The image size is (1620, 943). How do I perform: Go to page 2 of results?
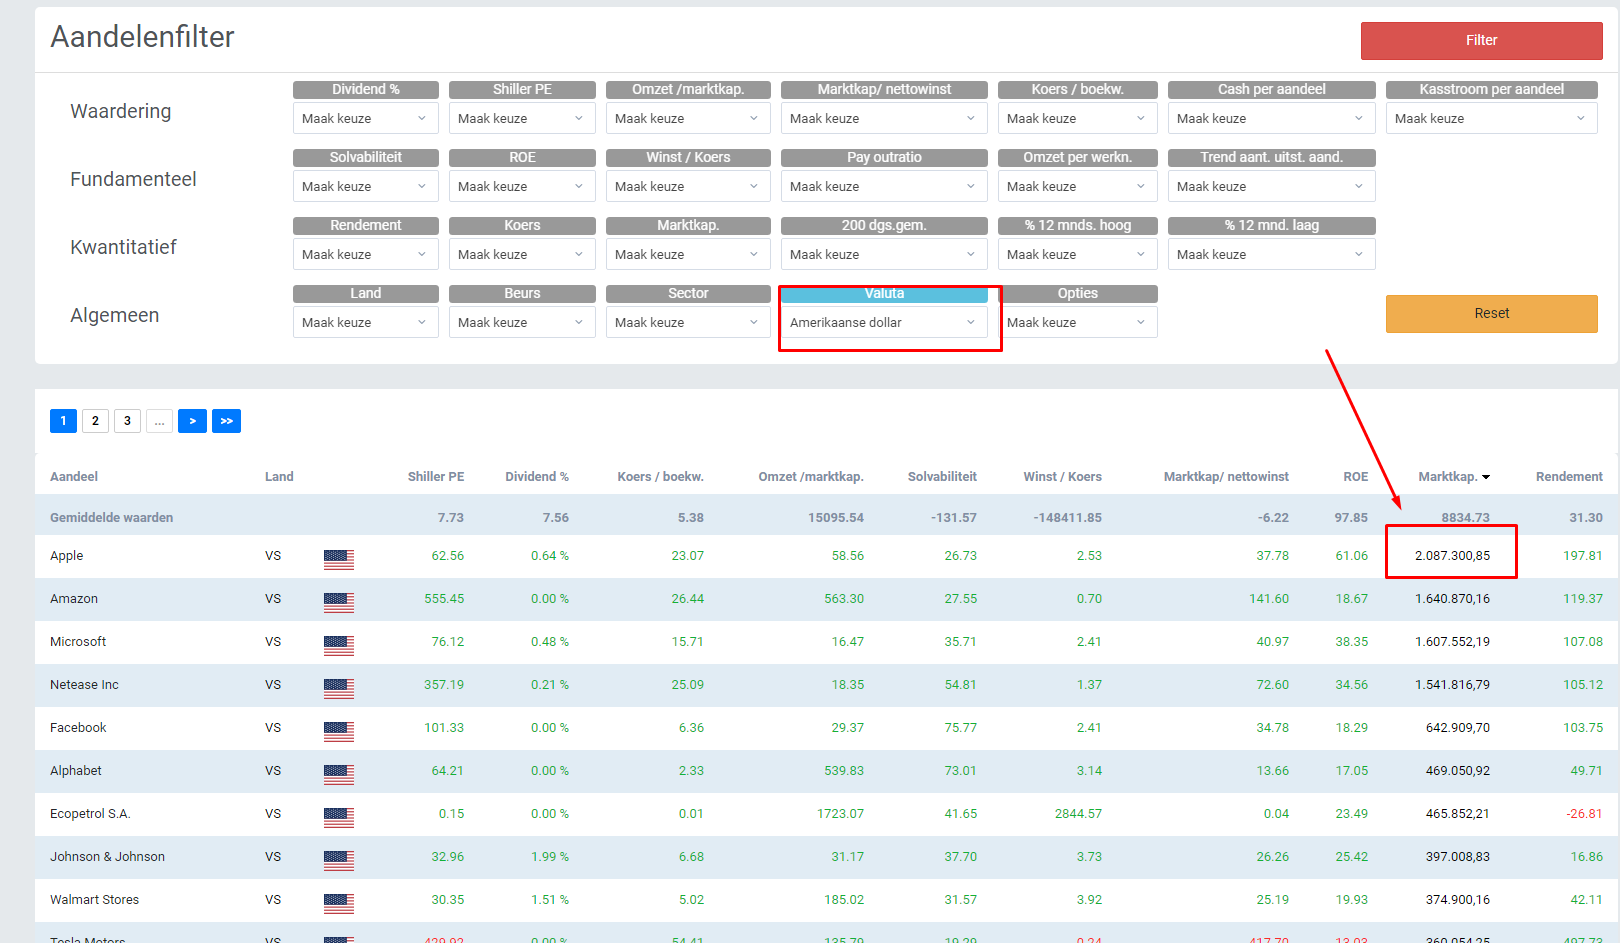pyautogui.click(x=95, y=421)
